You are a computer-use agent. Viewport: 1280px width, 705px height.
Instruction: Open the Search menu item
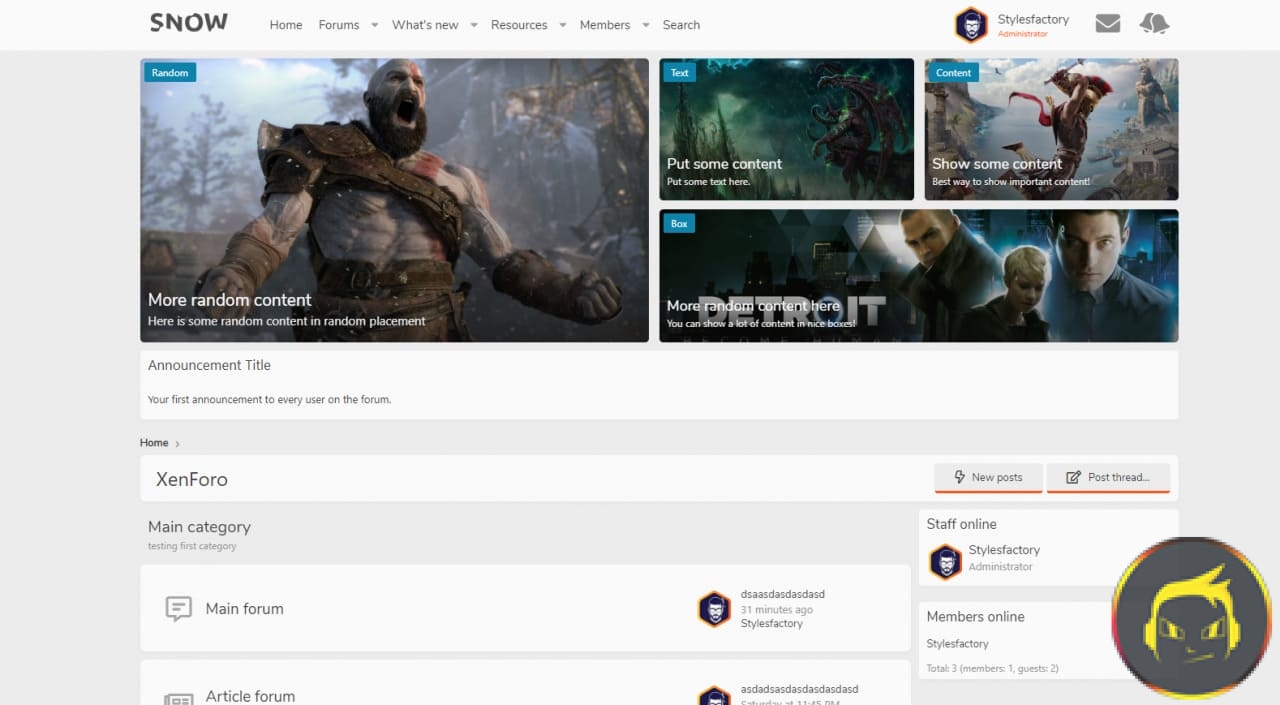(x=681, y=25)
